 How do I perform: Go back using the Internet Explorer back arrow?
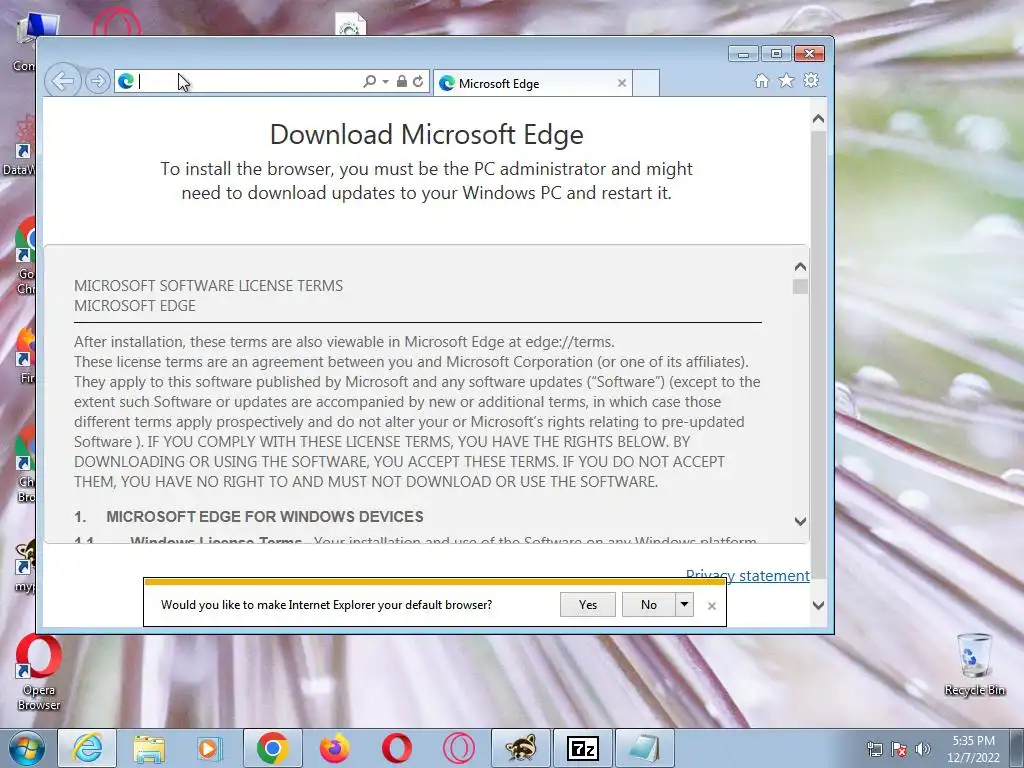pyautogui.click(x=63, y=82)
